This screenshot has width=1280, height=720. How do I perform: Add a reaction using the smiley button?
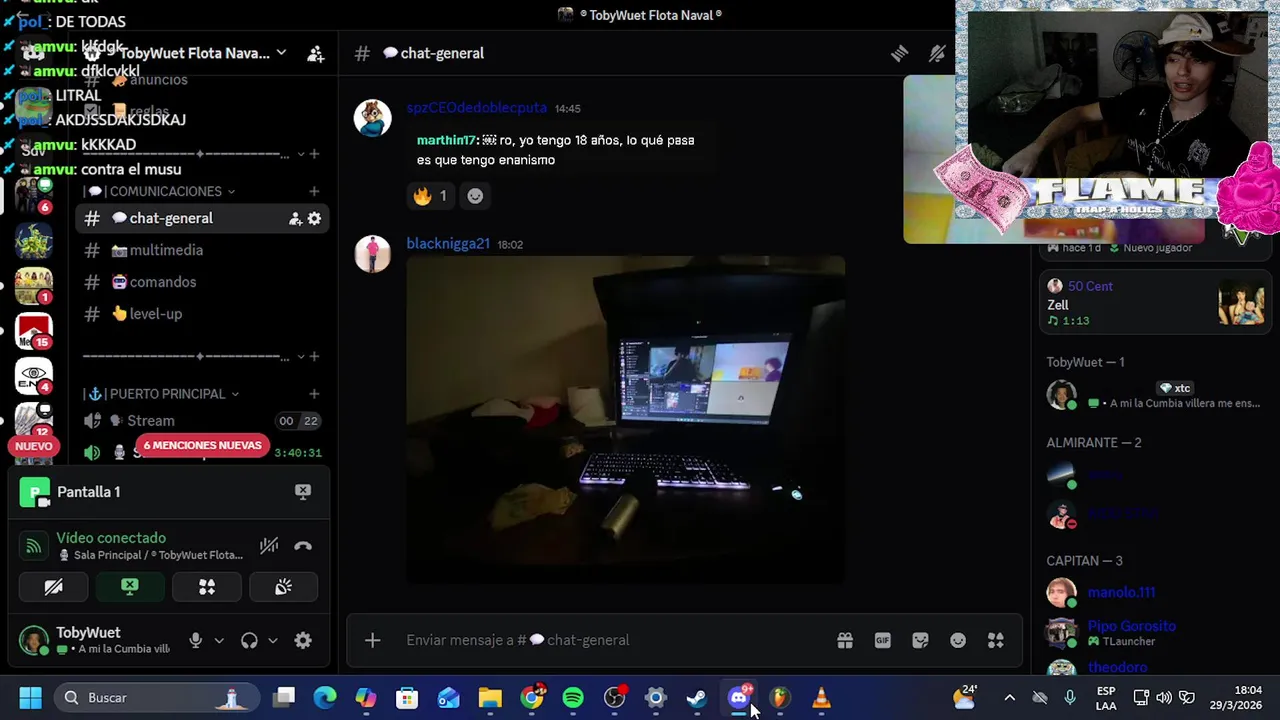point(475,196)
